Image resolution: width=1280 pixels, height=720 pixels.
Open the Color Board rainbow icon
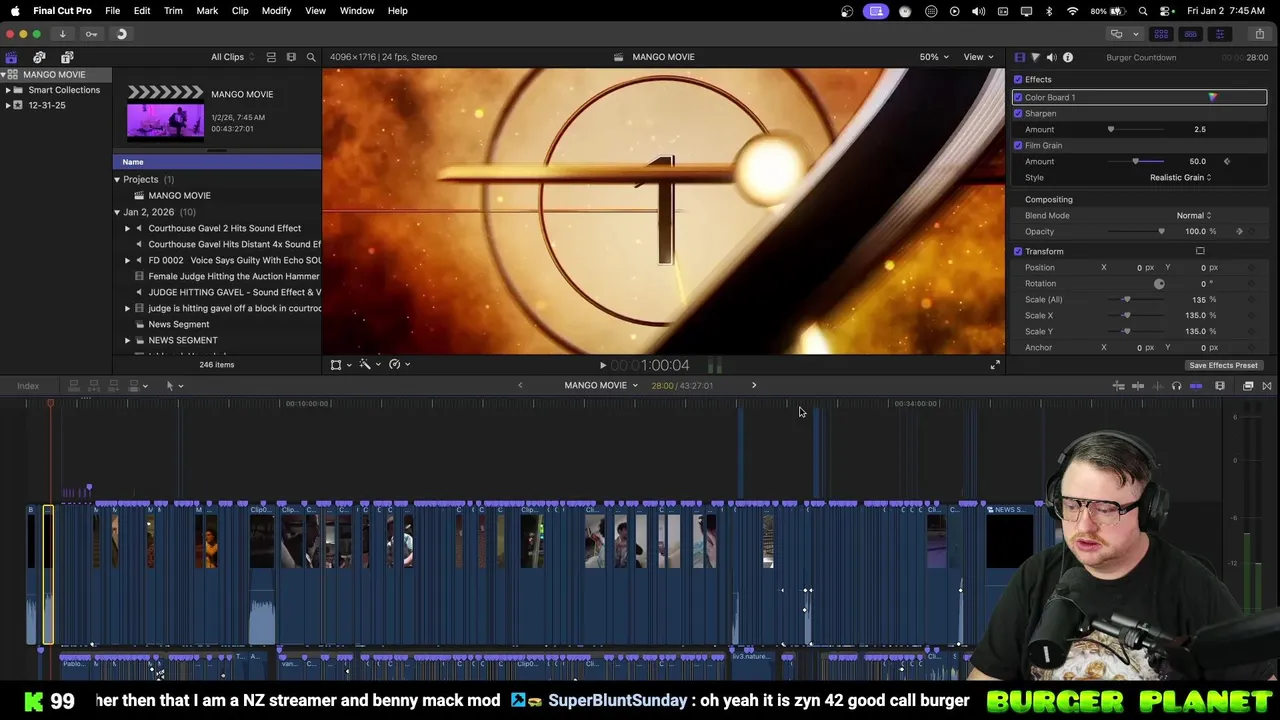coord(1212,97)
